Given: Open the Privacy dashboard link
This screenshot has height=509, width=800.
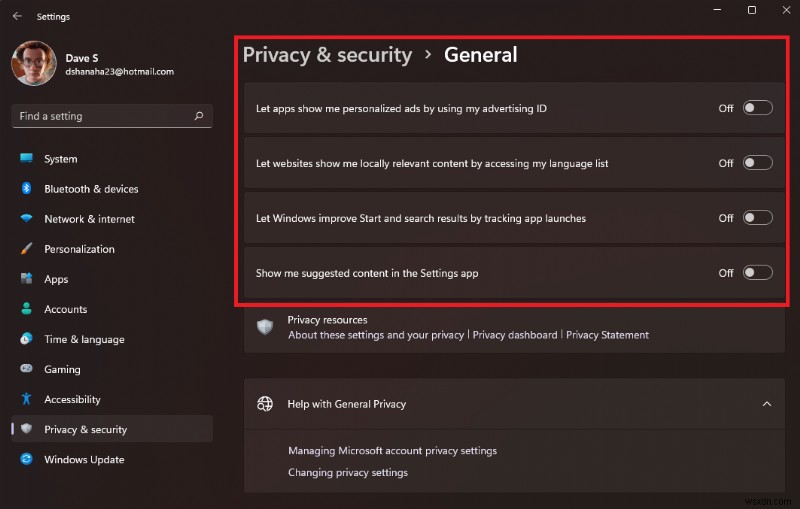Looking at the screenshot, I should [x=515, y=335].
